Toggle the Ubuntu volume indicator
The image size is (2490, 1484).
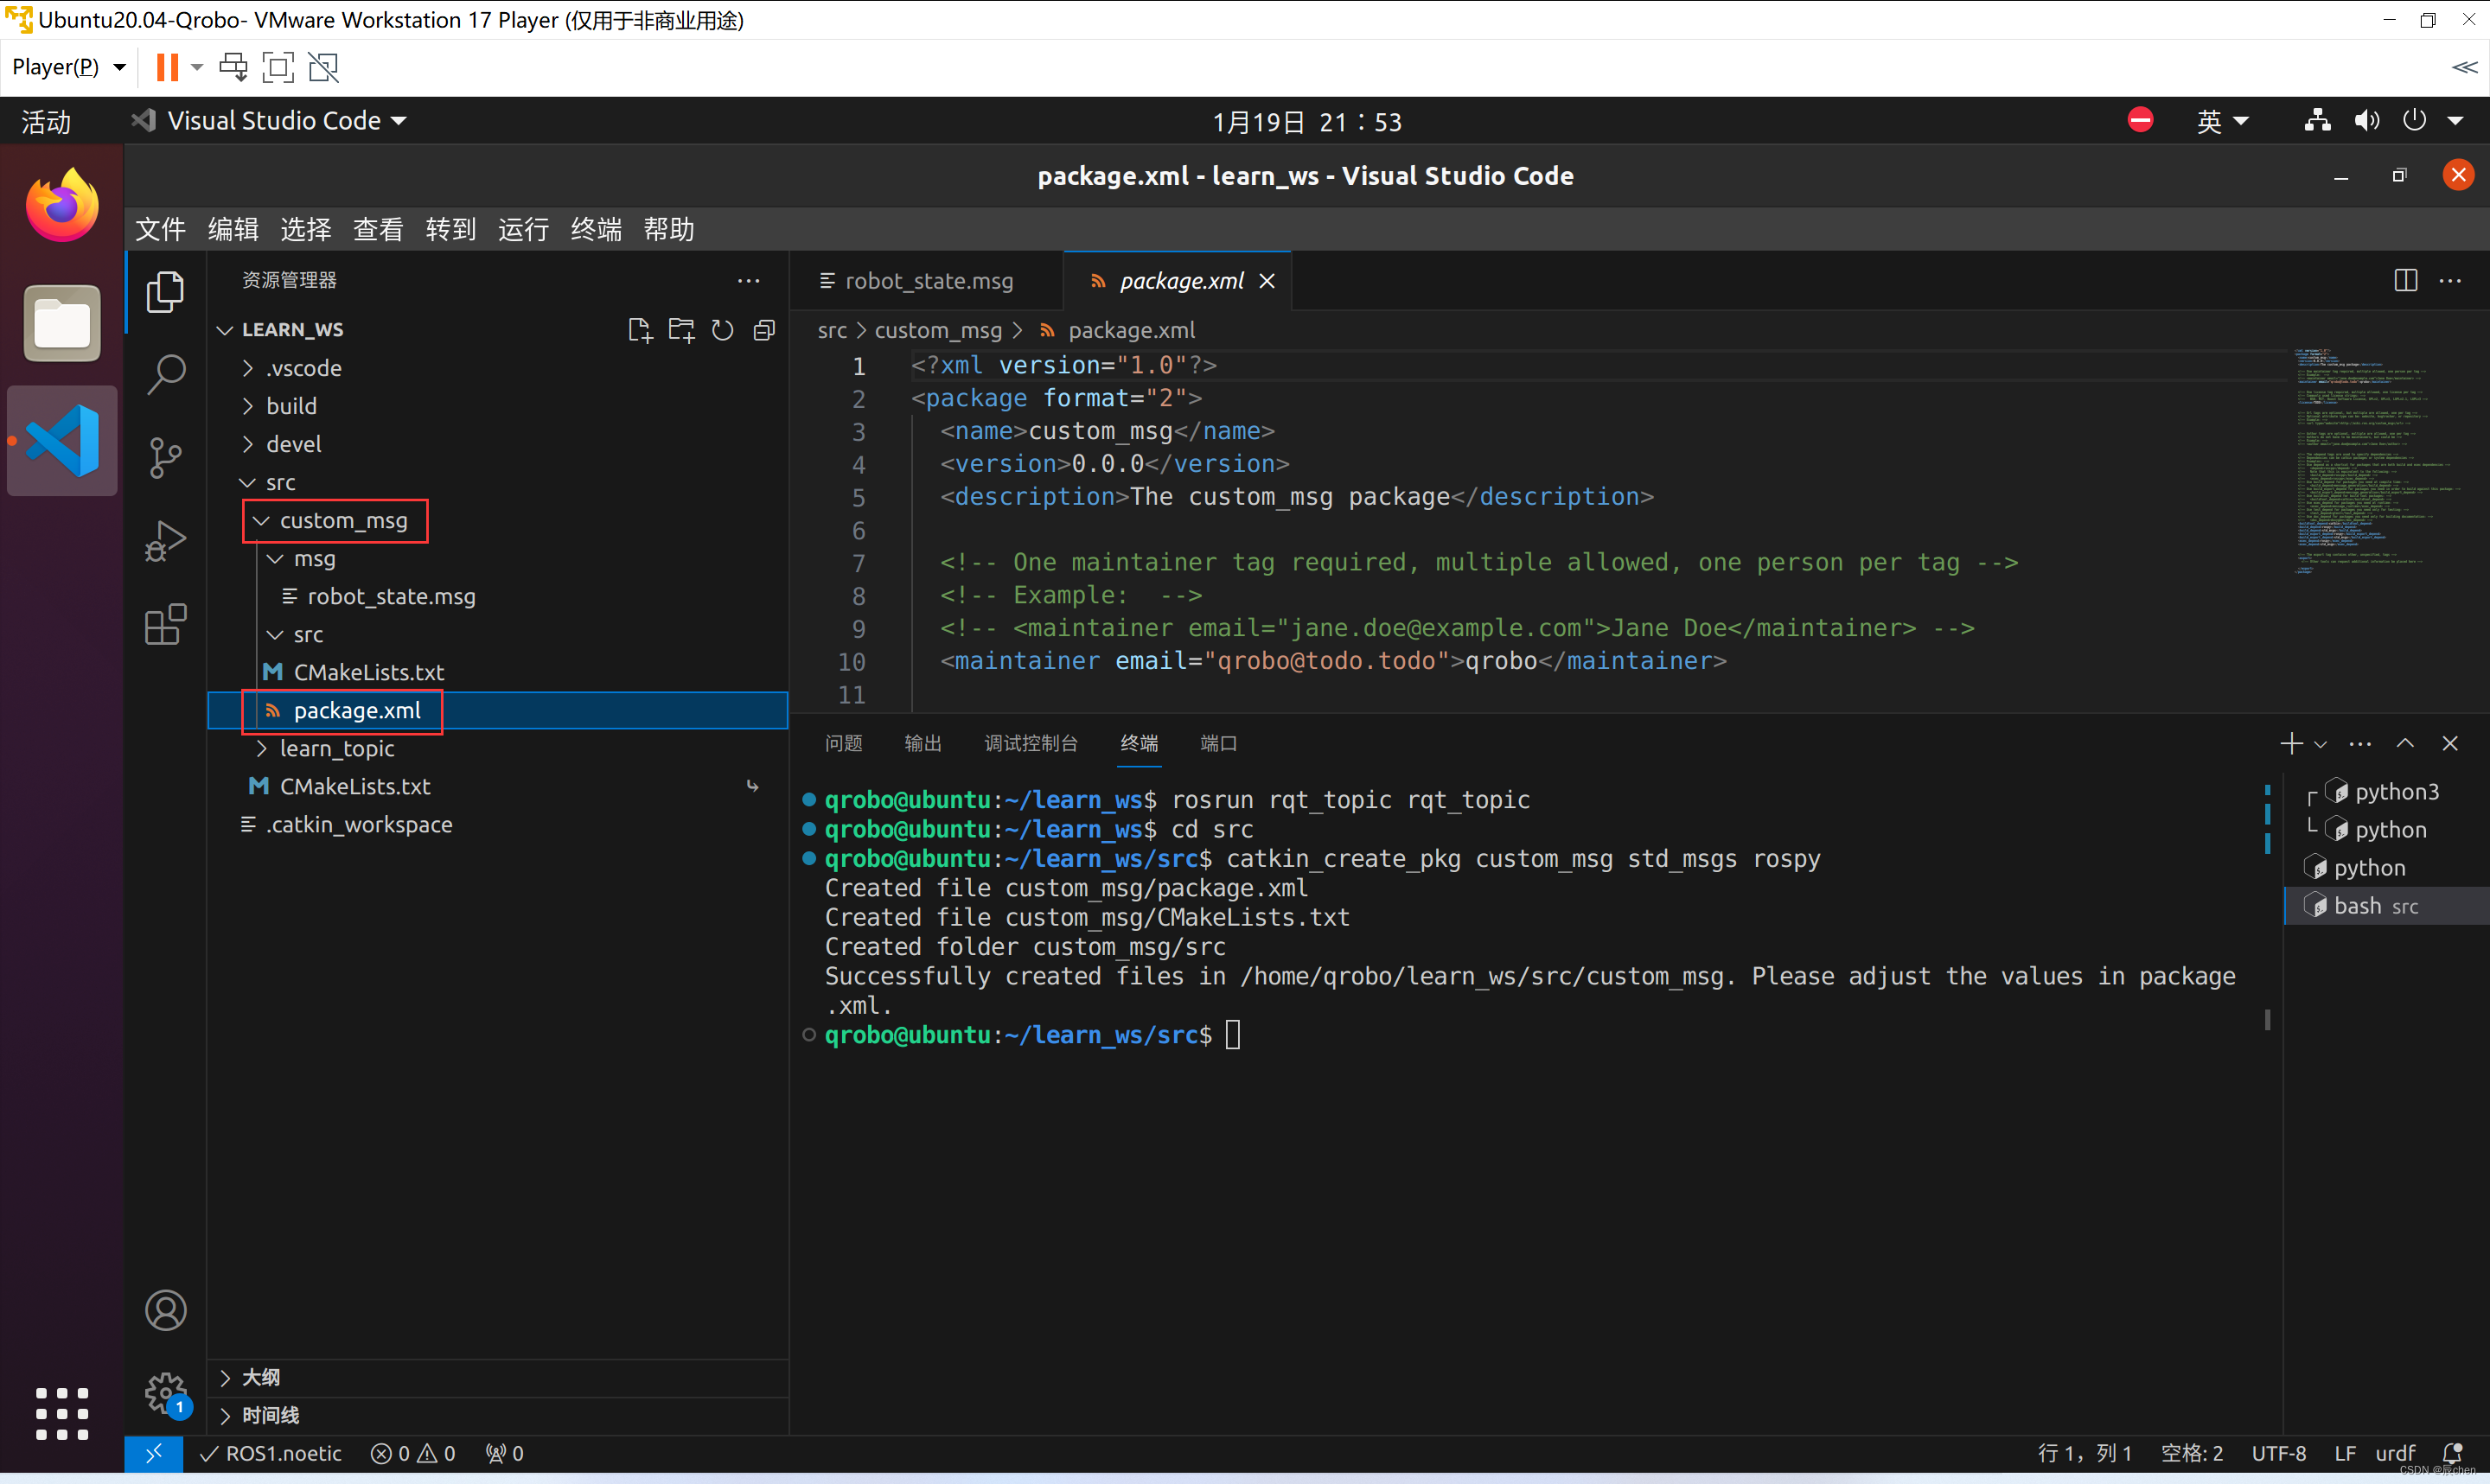coord(2365,121)
